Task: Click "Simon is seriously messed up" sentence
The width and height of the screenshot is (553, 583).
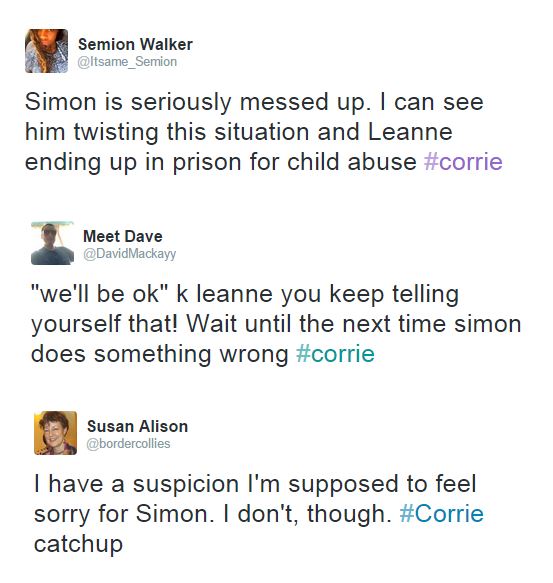Action: pos(198,102)
